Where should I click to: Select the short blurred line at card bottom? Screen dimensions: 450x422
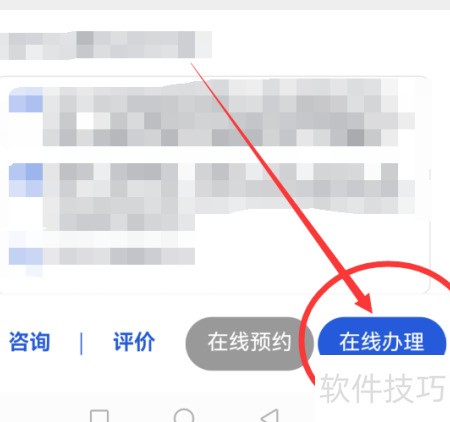point(119,256)
